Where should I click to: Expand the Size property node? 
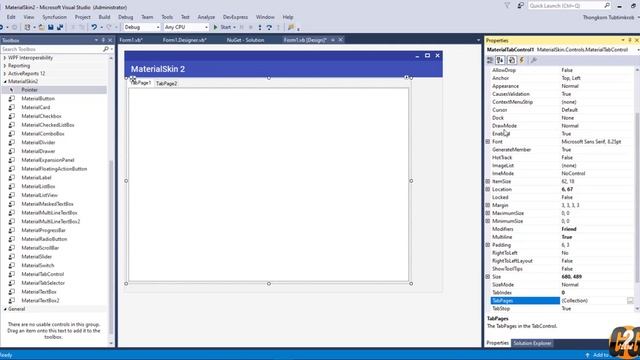tap(488, 277)
